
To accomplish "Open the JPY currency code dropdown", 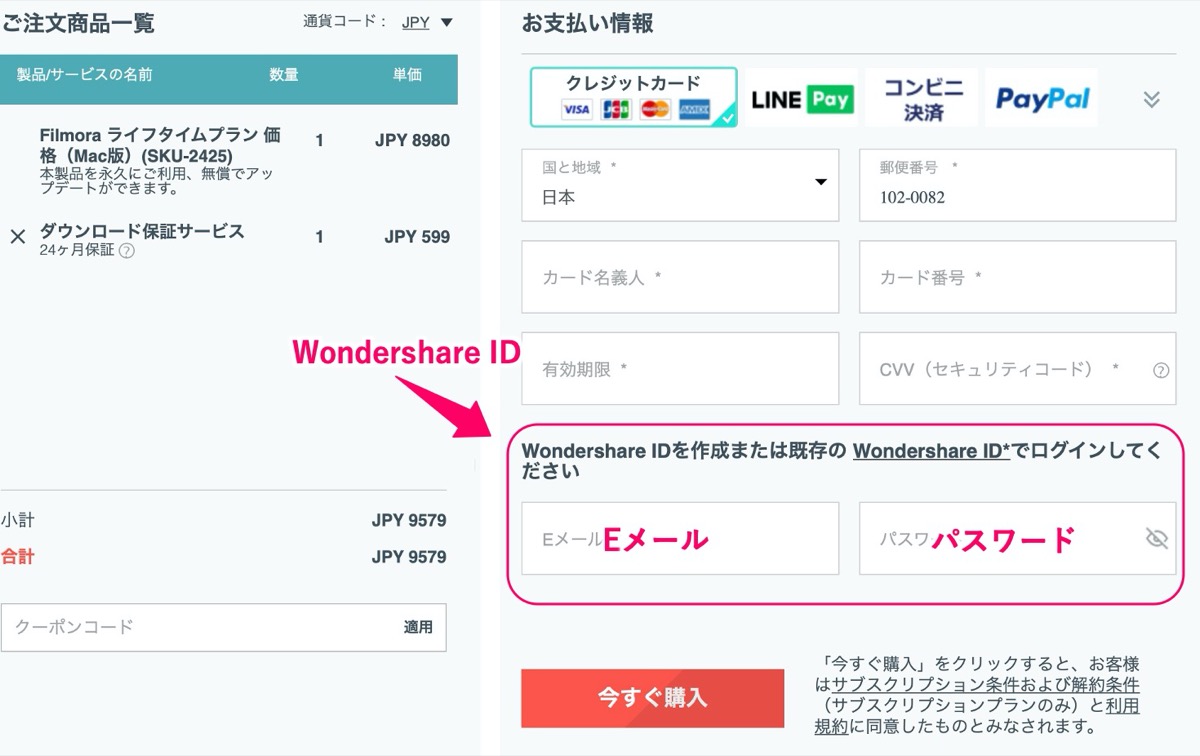I will point(427,22).
